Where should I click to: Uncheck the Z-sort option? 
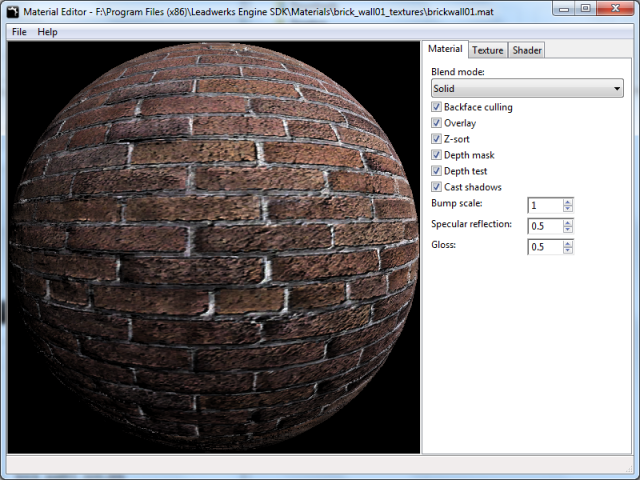pyautogui.click(x=437, y=139)
